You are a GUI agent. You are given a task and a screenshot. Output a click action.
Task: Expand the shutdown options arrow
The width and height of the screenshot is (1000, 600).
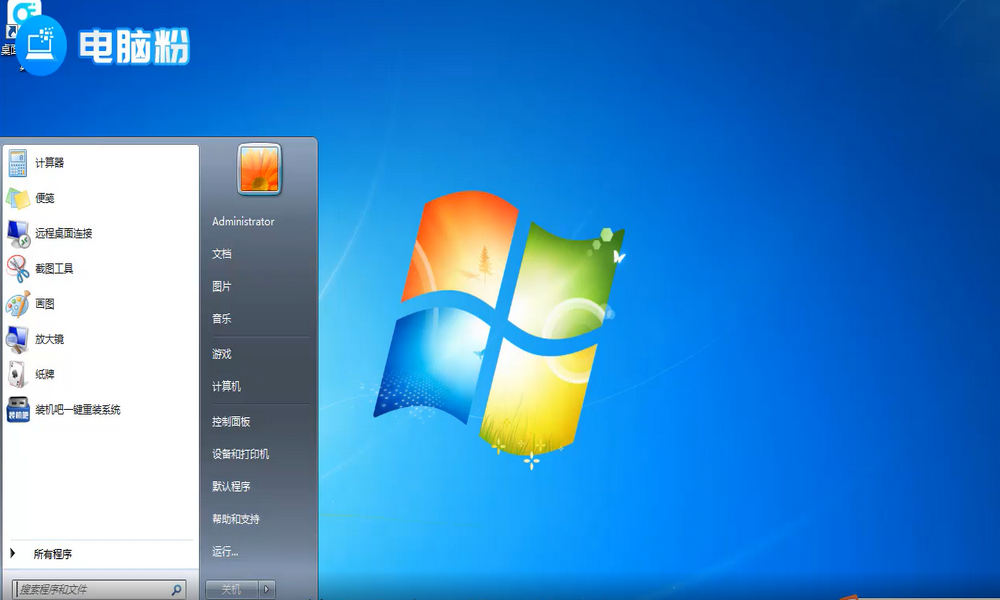(267, 590)
